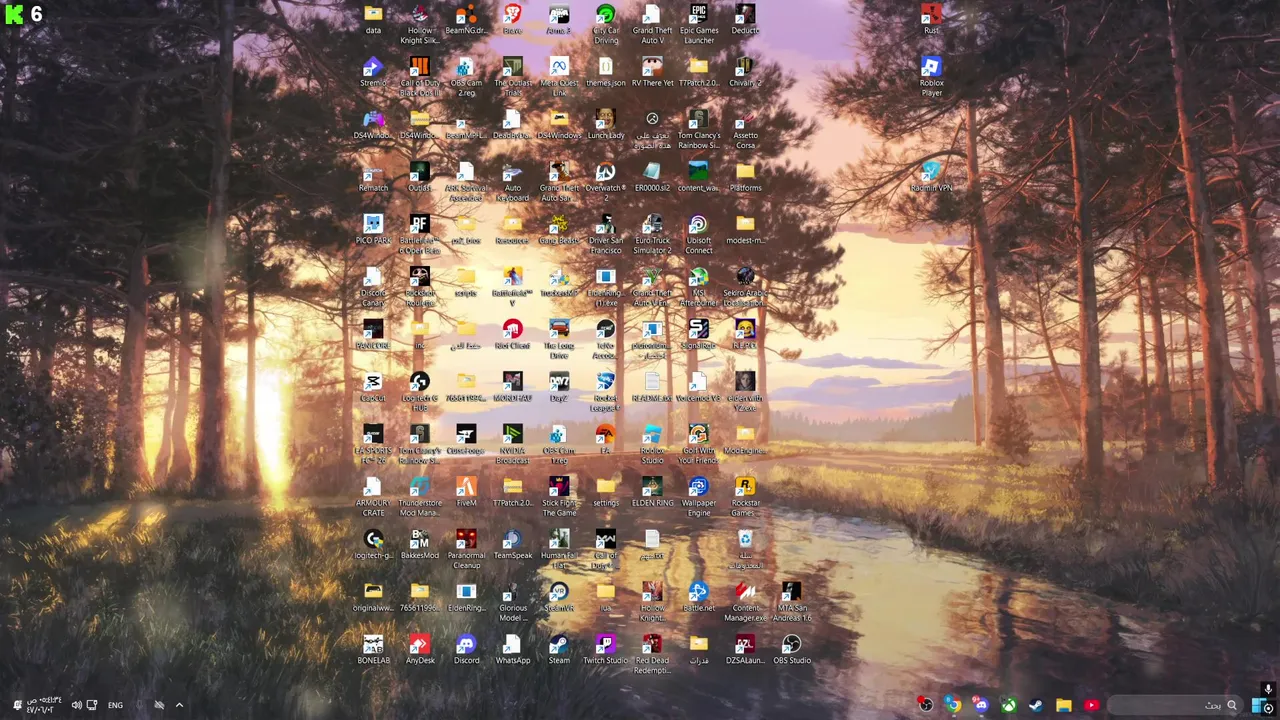Select the MSI Afterburner shortcut
1280x720 pixels.
click(699, 288)
